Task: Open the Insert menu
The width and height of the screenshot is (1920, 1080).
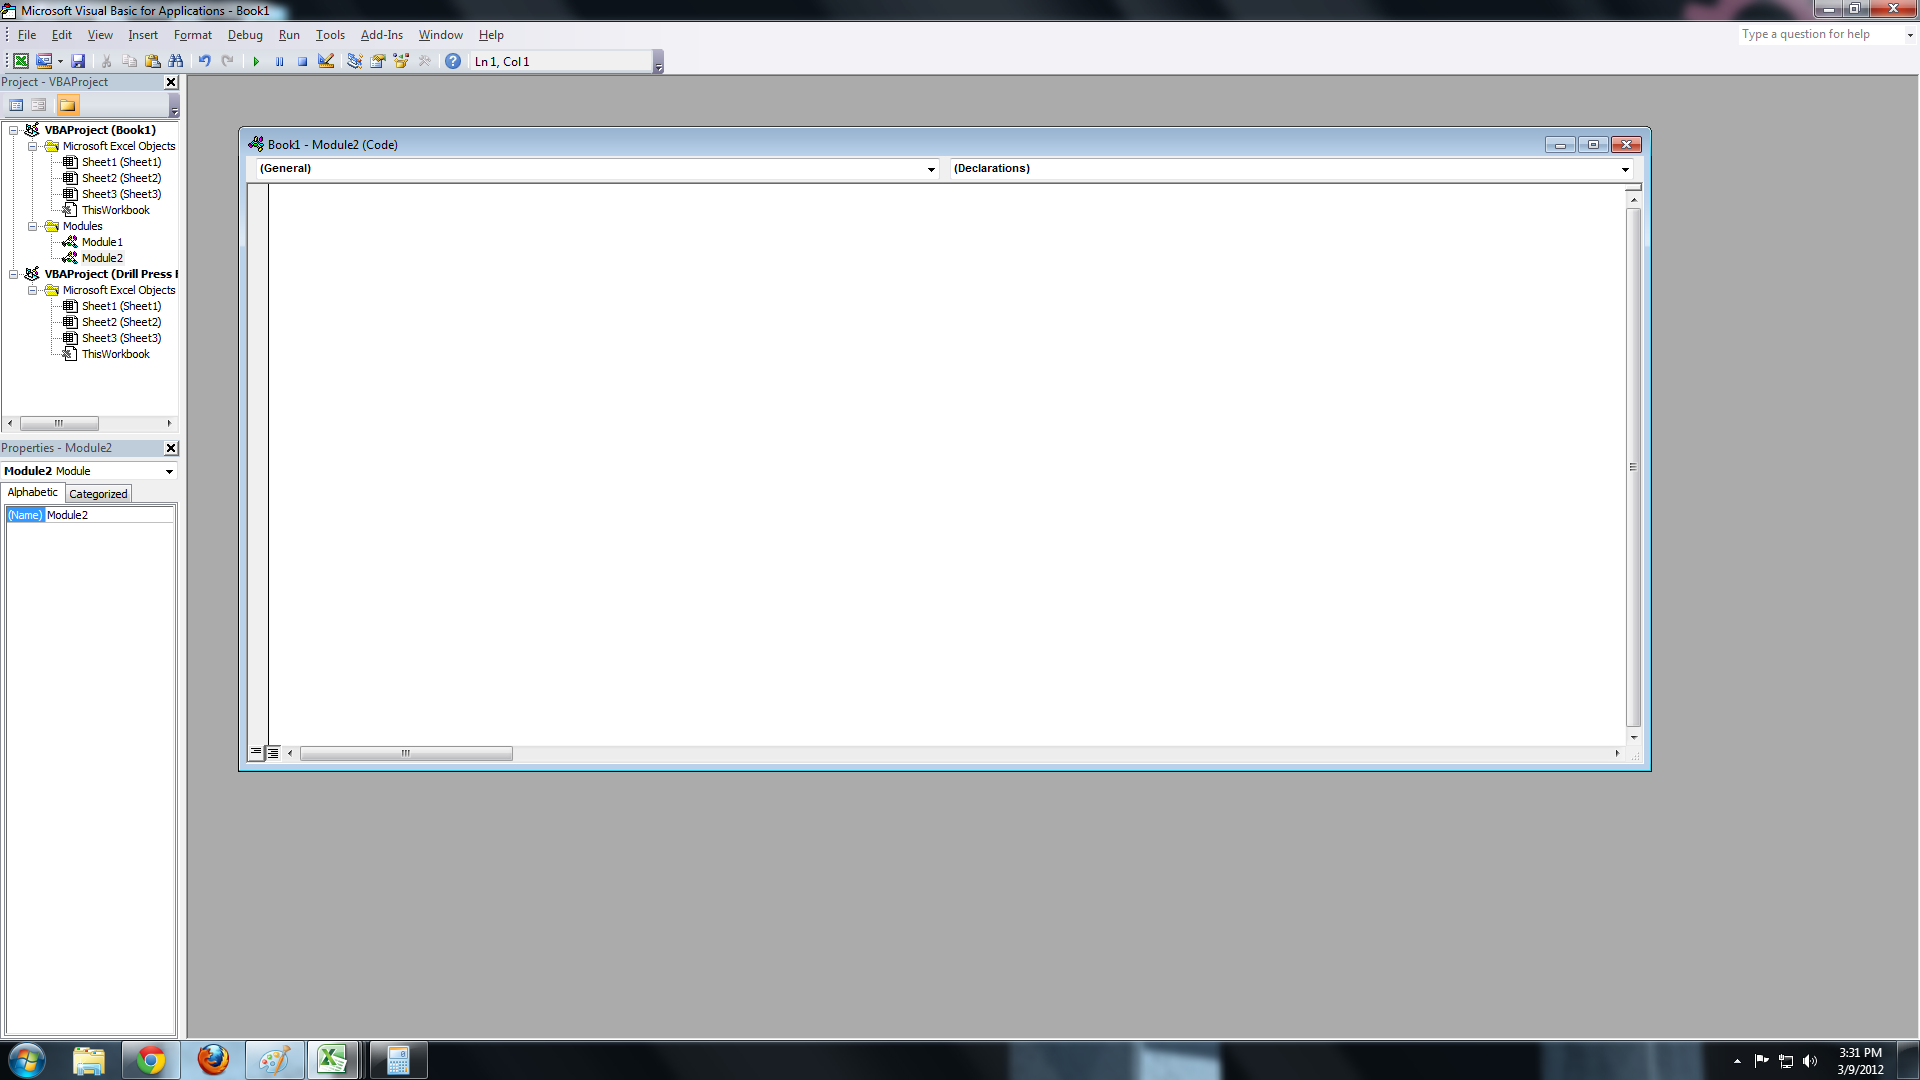Action: click(x=144, y=34)
